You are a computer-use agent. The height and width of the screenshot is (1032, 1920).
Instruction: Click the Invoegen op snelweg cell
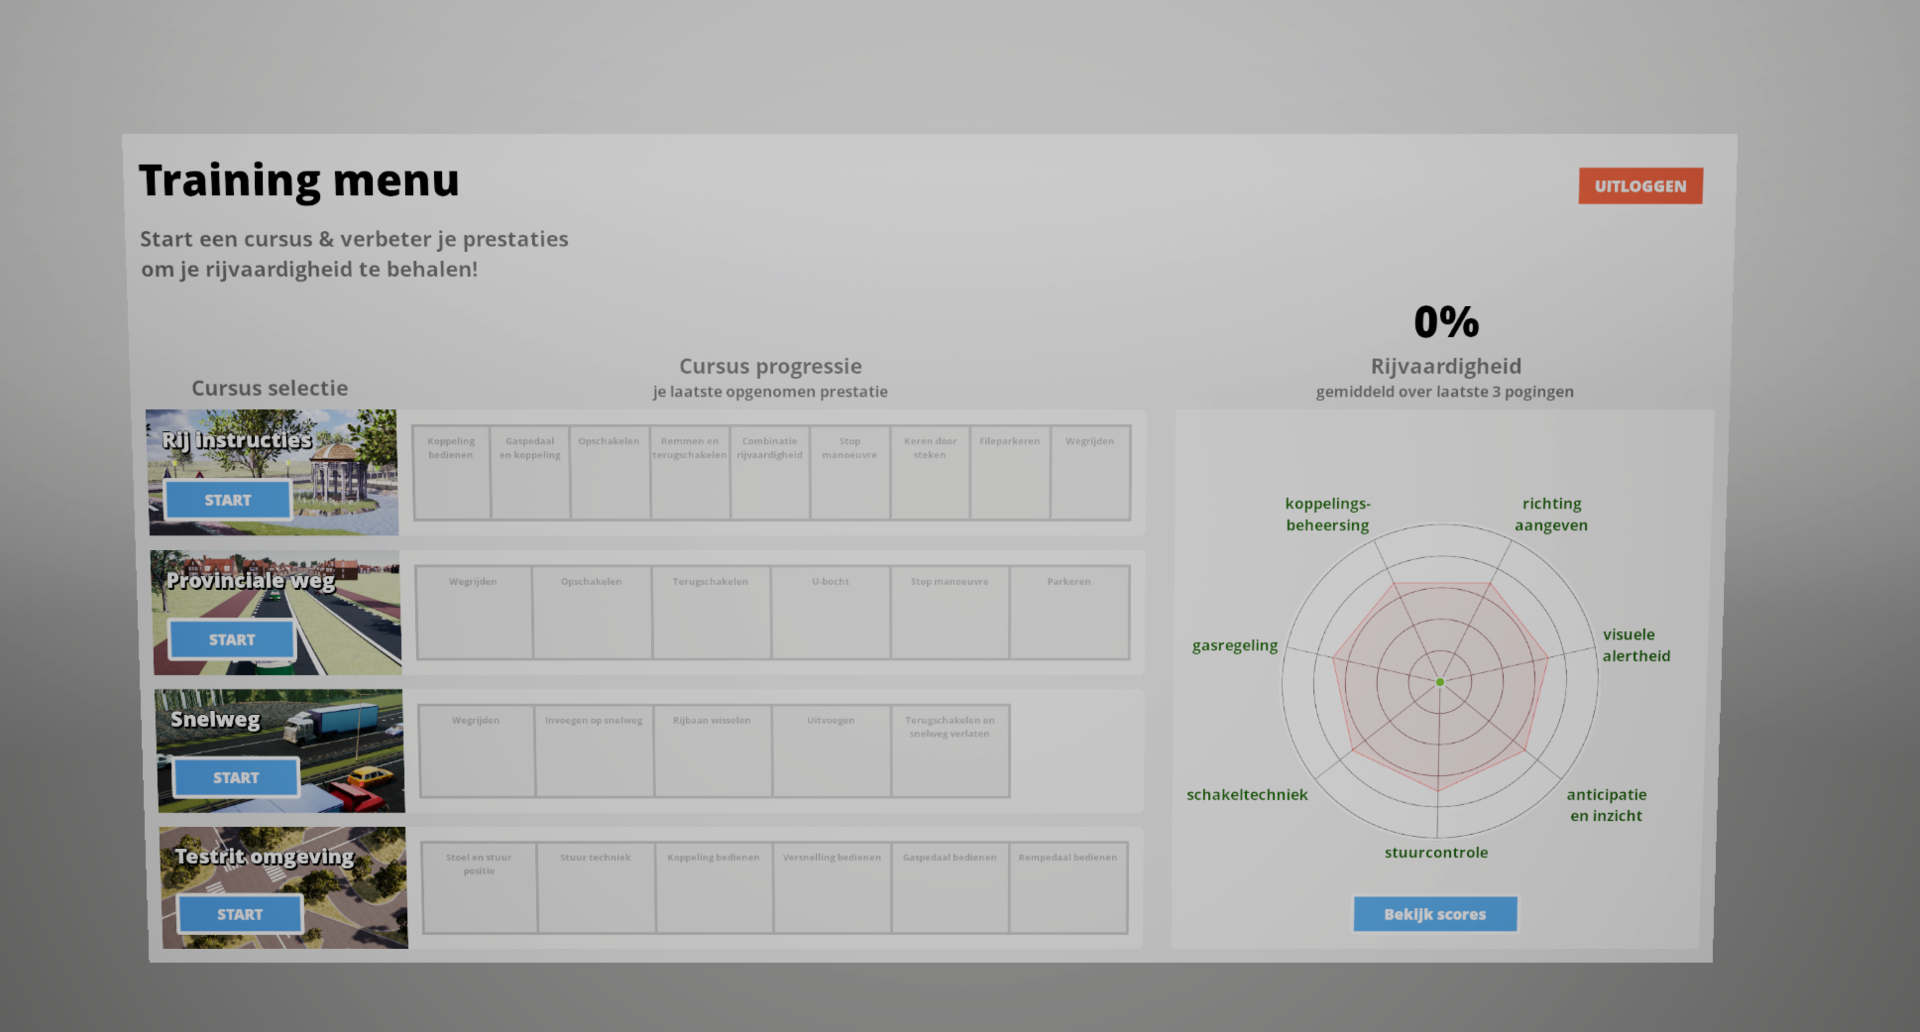[594, 751]
